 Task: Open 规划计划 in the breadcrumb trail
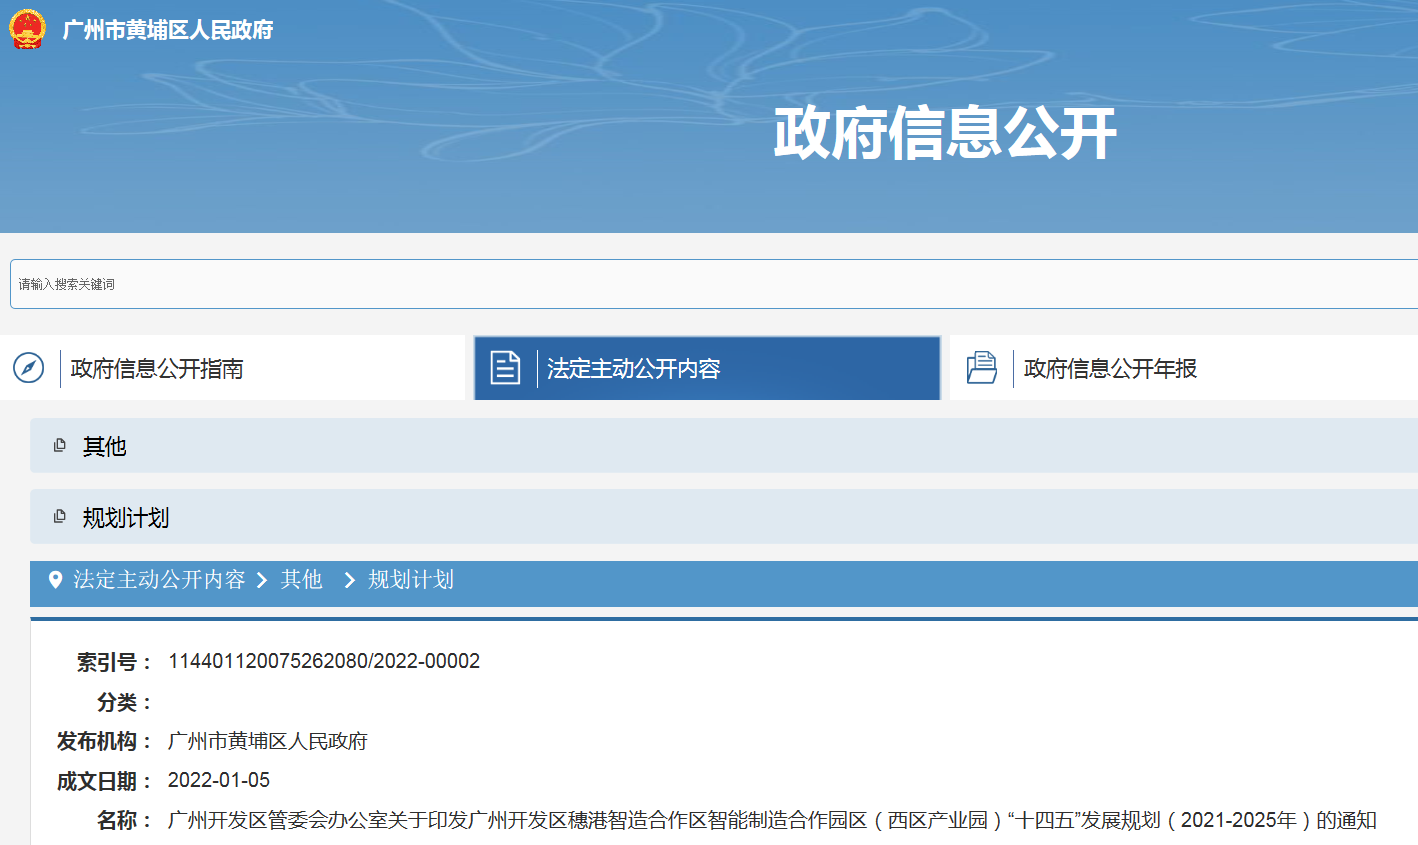(410, 580)
